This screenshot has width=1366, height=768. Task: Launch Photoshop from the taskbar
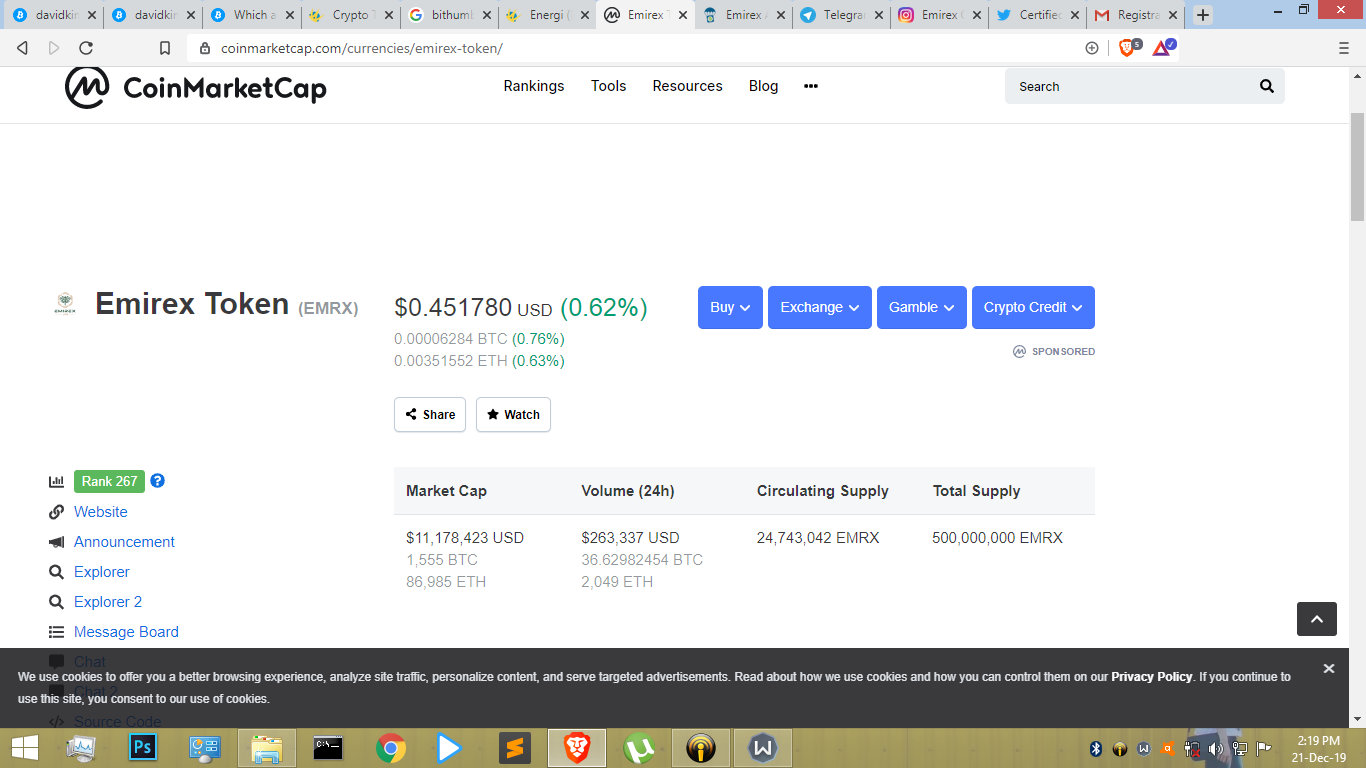pos(143,748)
